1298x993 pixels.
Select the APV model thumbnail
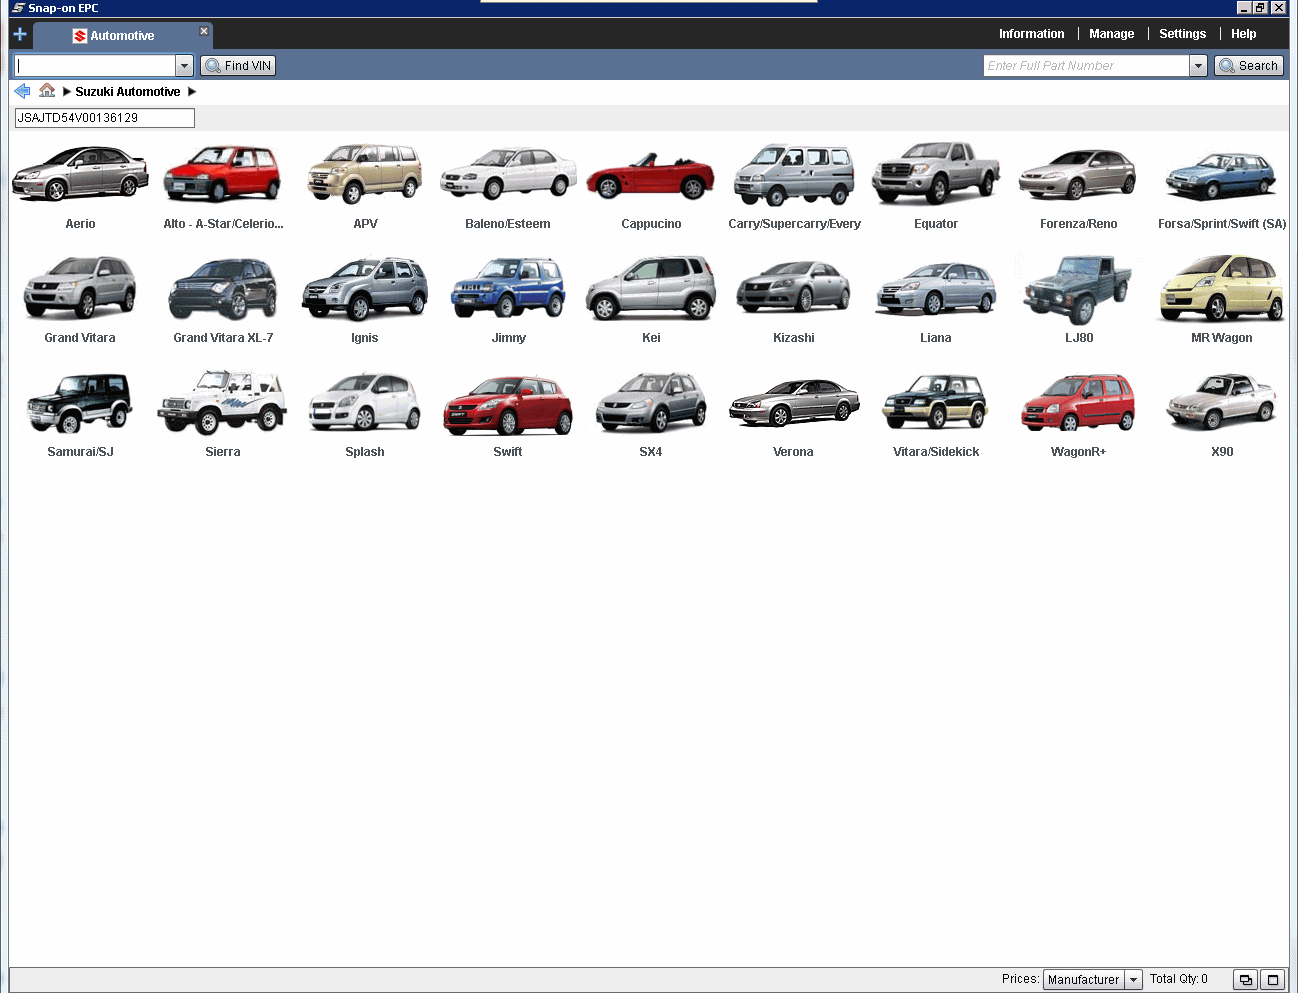365,173
